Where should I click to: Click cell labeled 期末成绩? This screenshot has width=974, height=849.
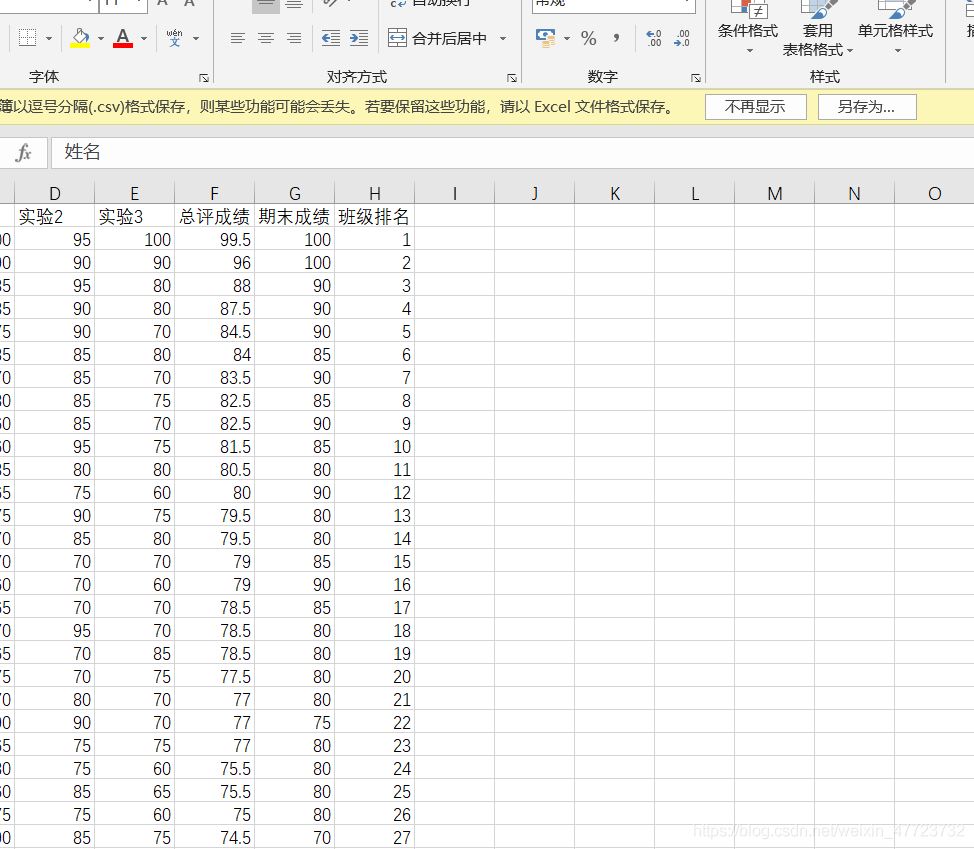click(x=294, y=216)
